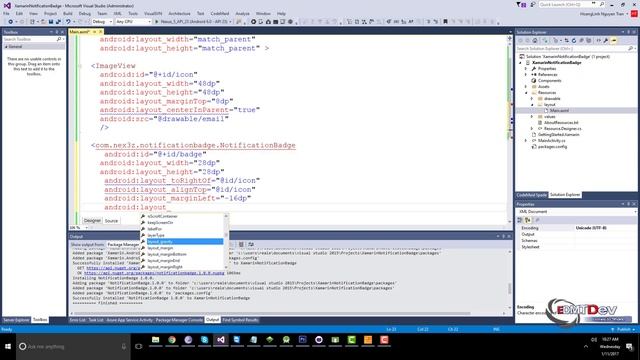Click the Undo toolbar icon
This screenshot has width=640, height=360.
pos(68,22)
